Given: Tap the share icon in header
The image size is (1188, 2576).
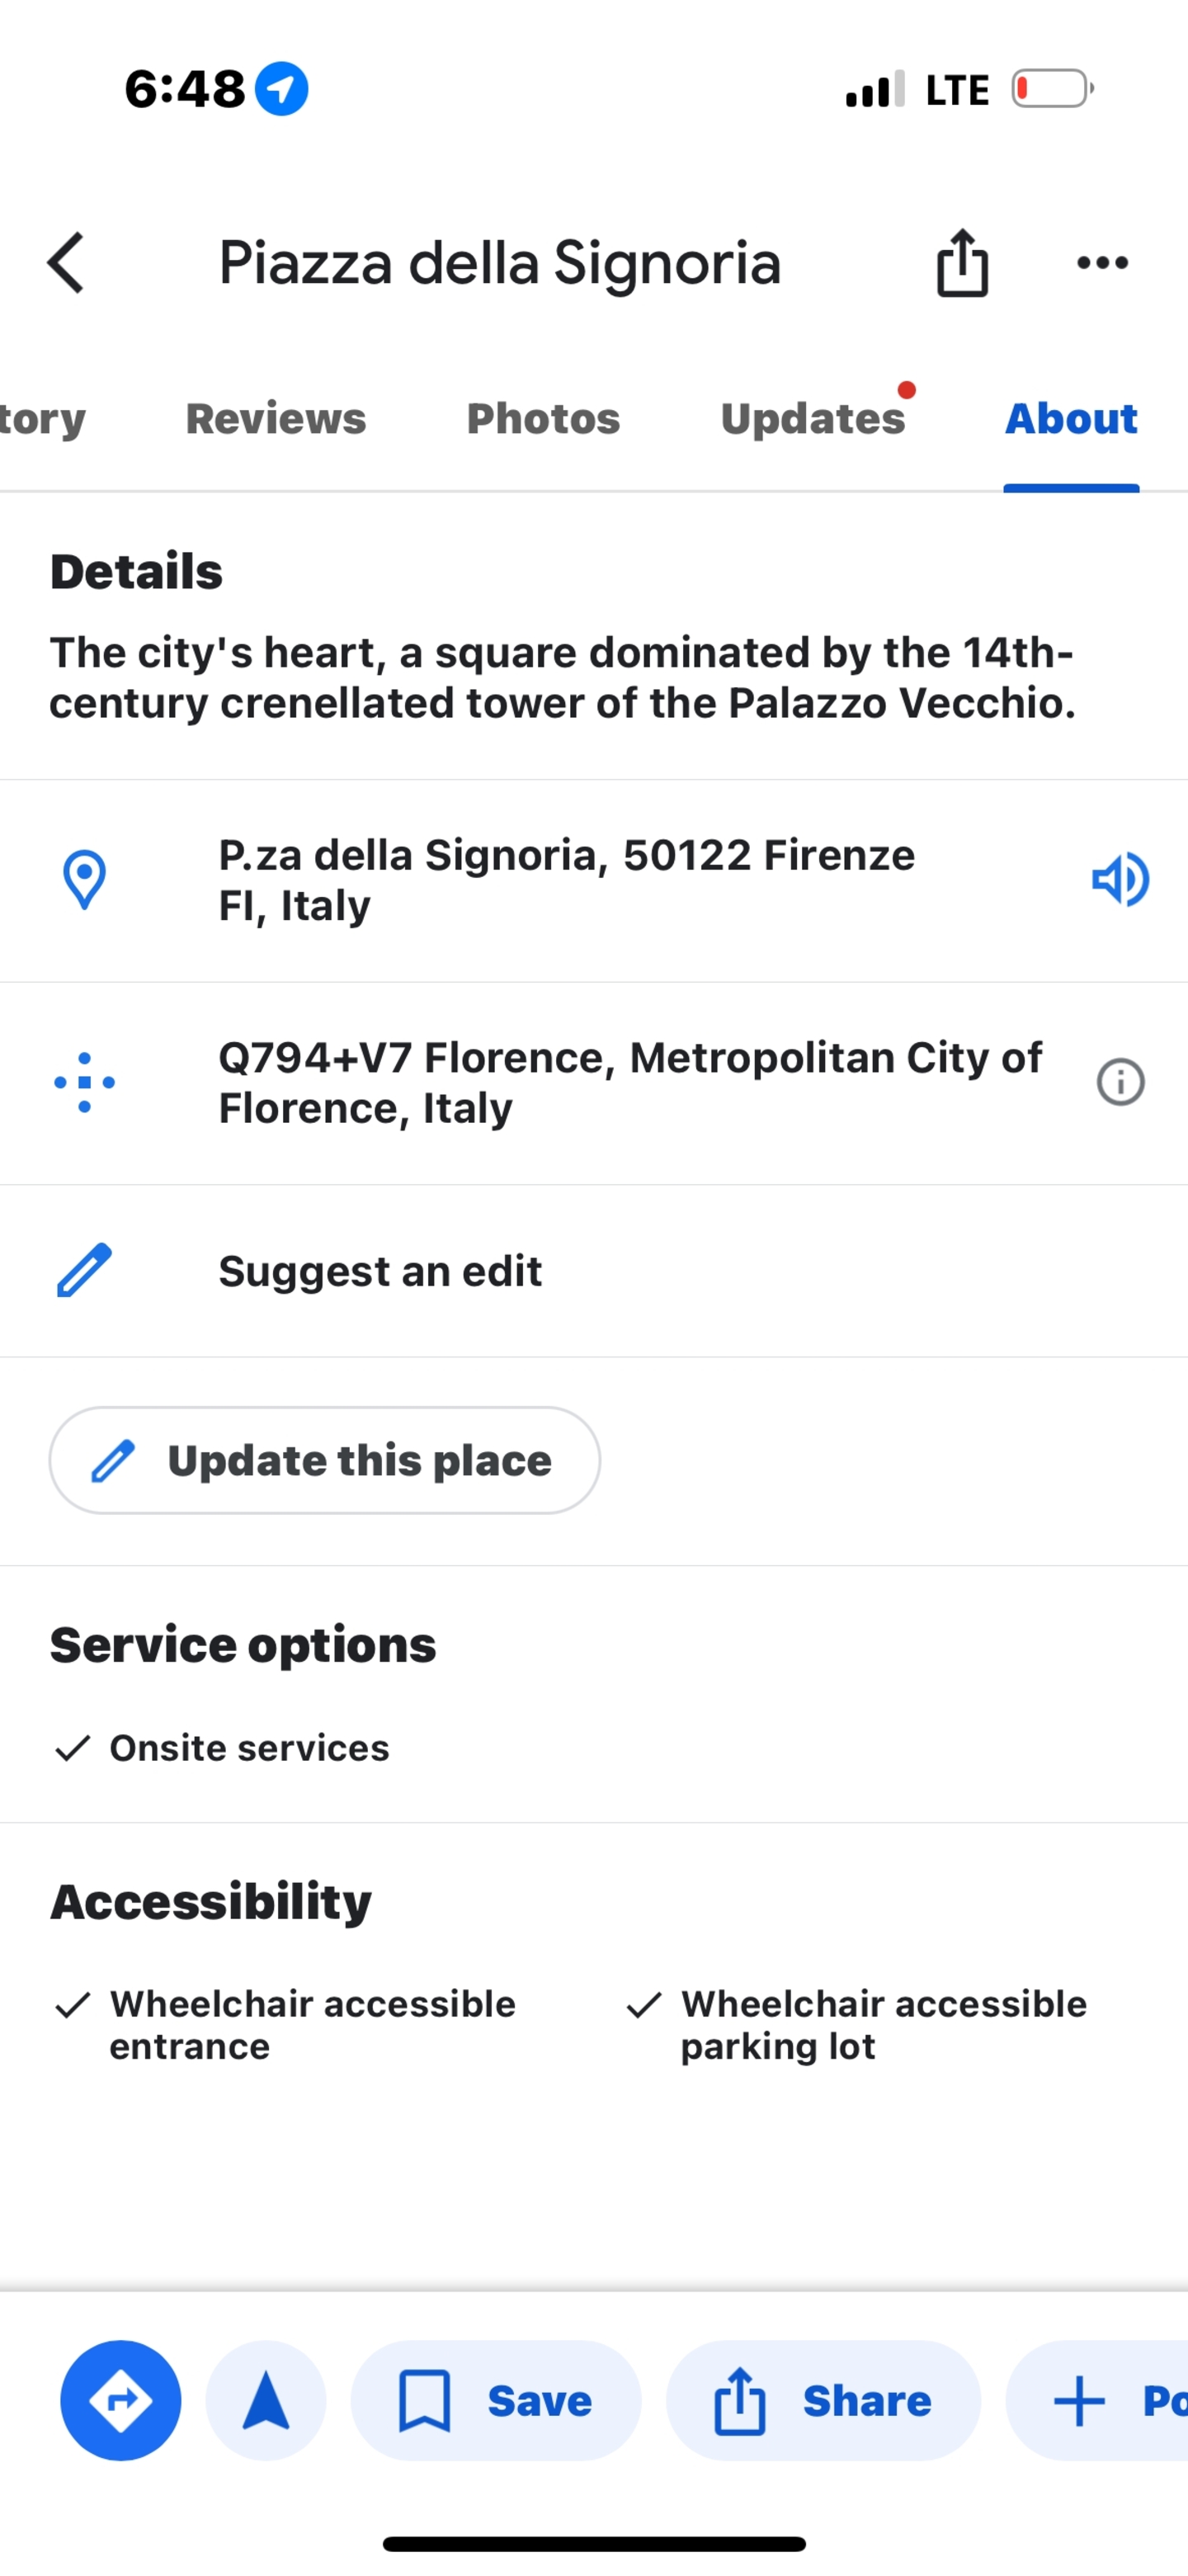Looking at the screenshot, I should tap(962, 263).
